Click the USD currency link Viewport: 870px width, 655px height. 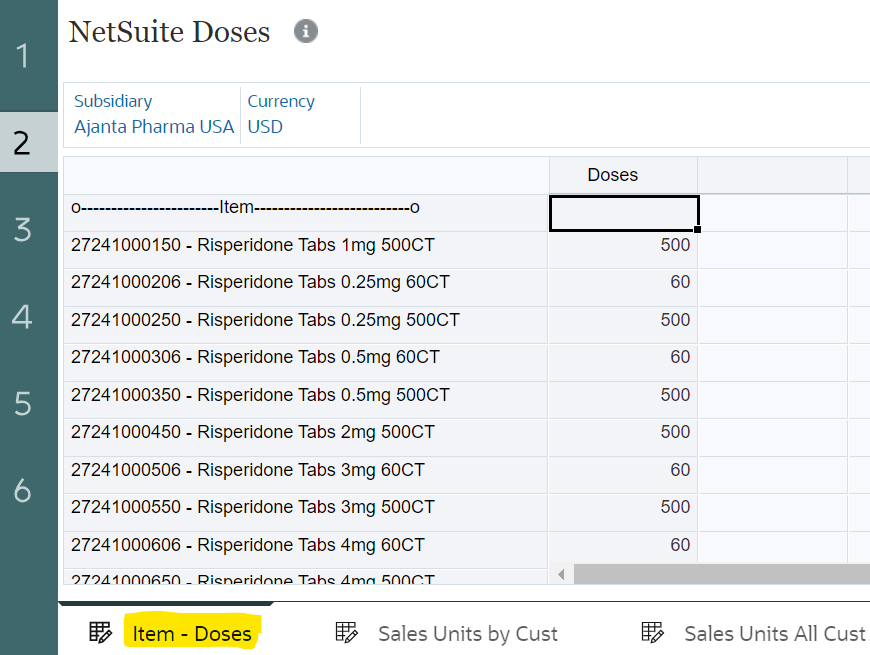[265, 127]
